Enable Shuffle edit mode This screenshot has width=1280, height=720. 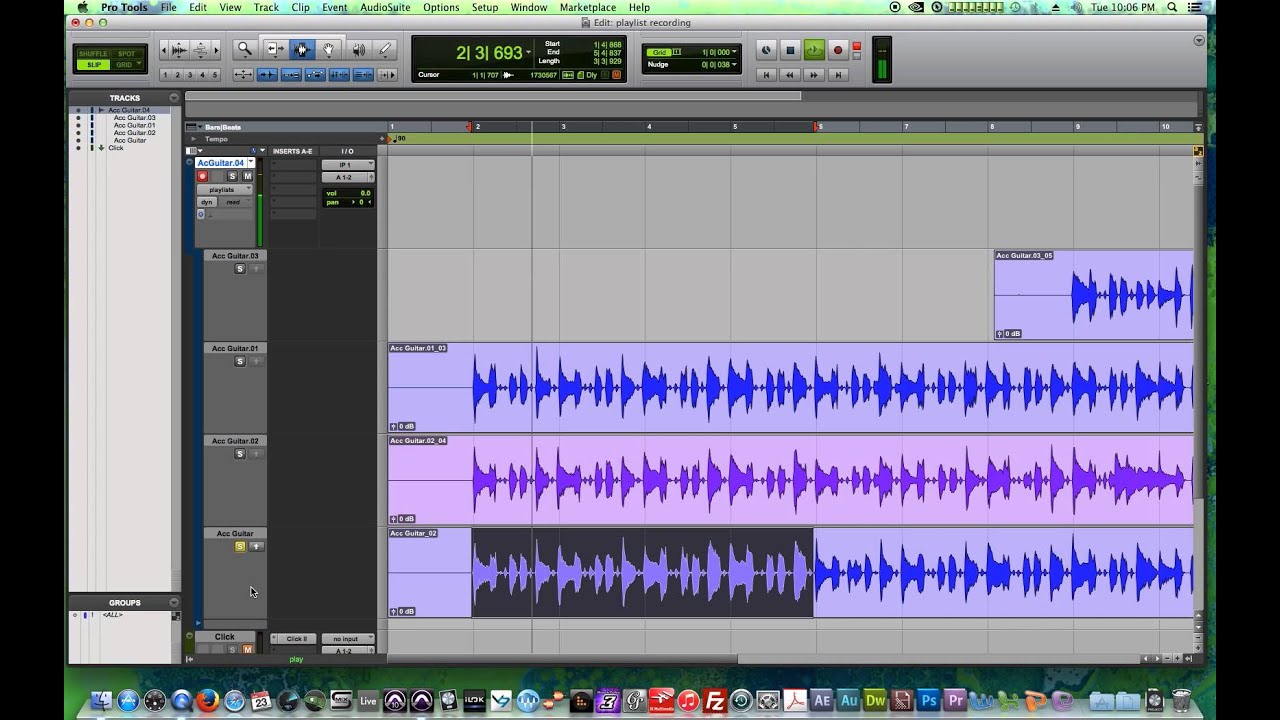click(93, 54)
